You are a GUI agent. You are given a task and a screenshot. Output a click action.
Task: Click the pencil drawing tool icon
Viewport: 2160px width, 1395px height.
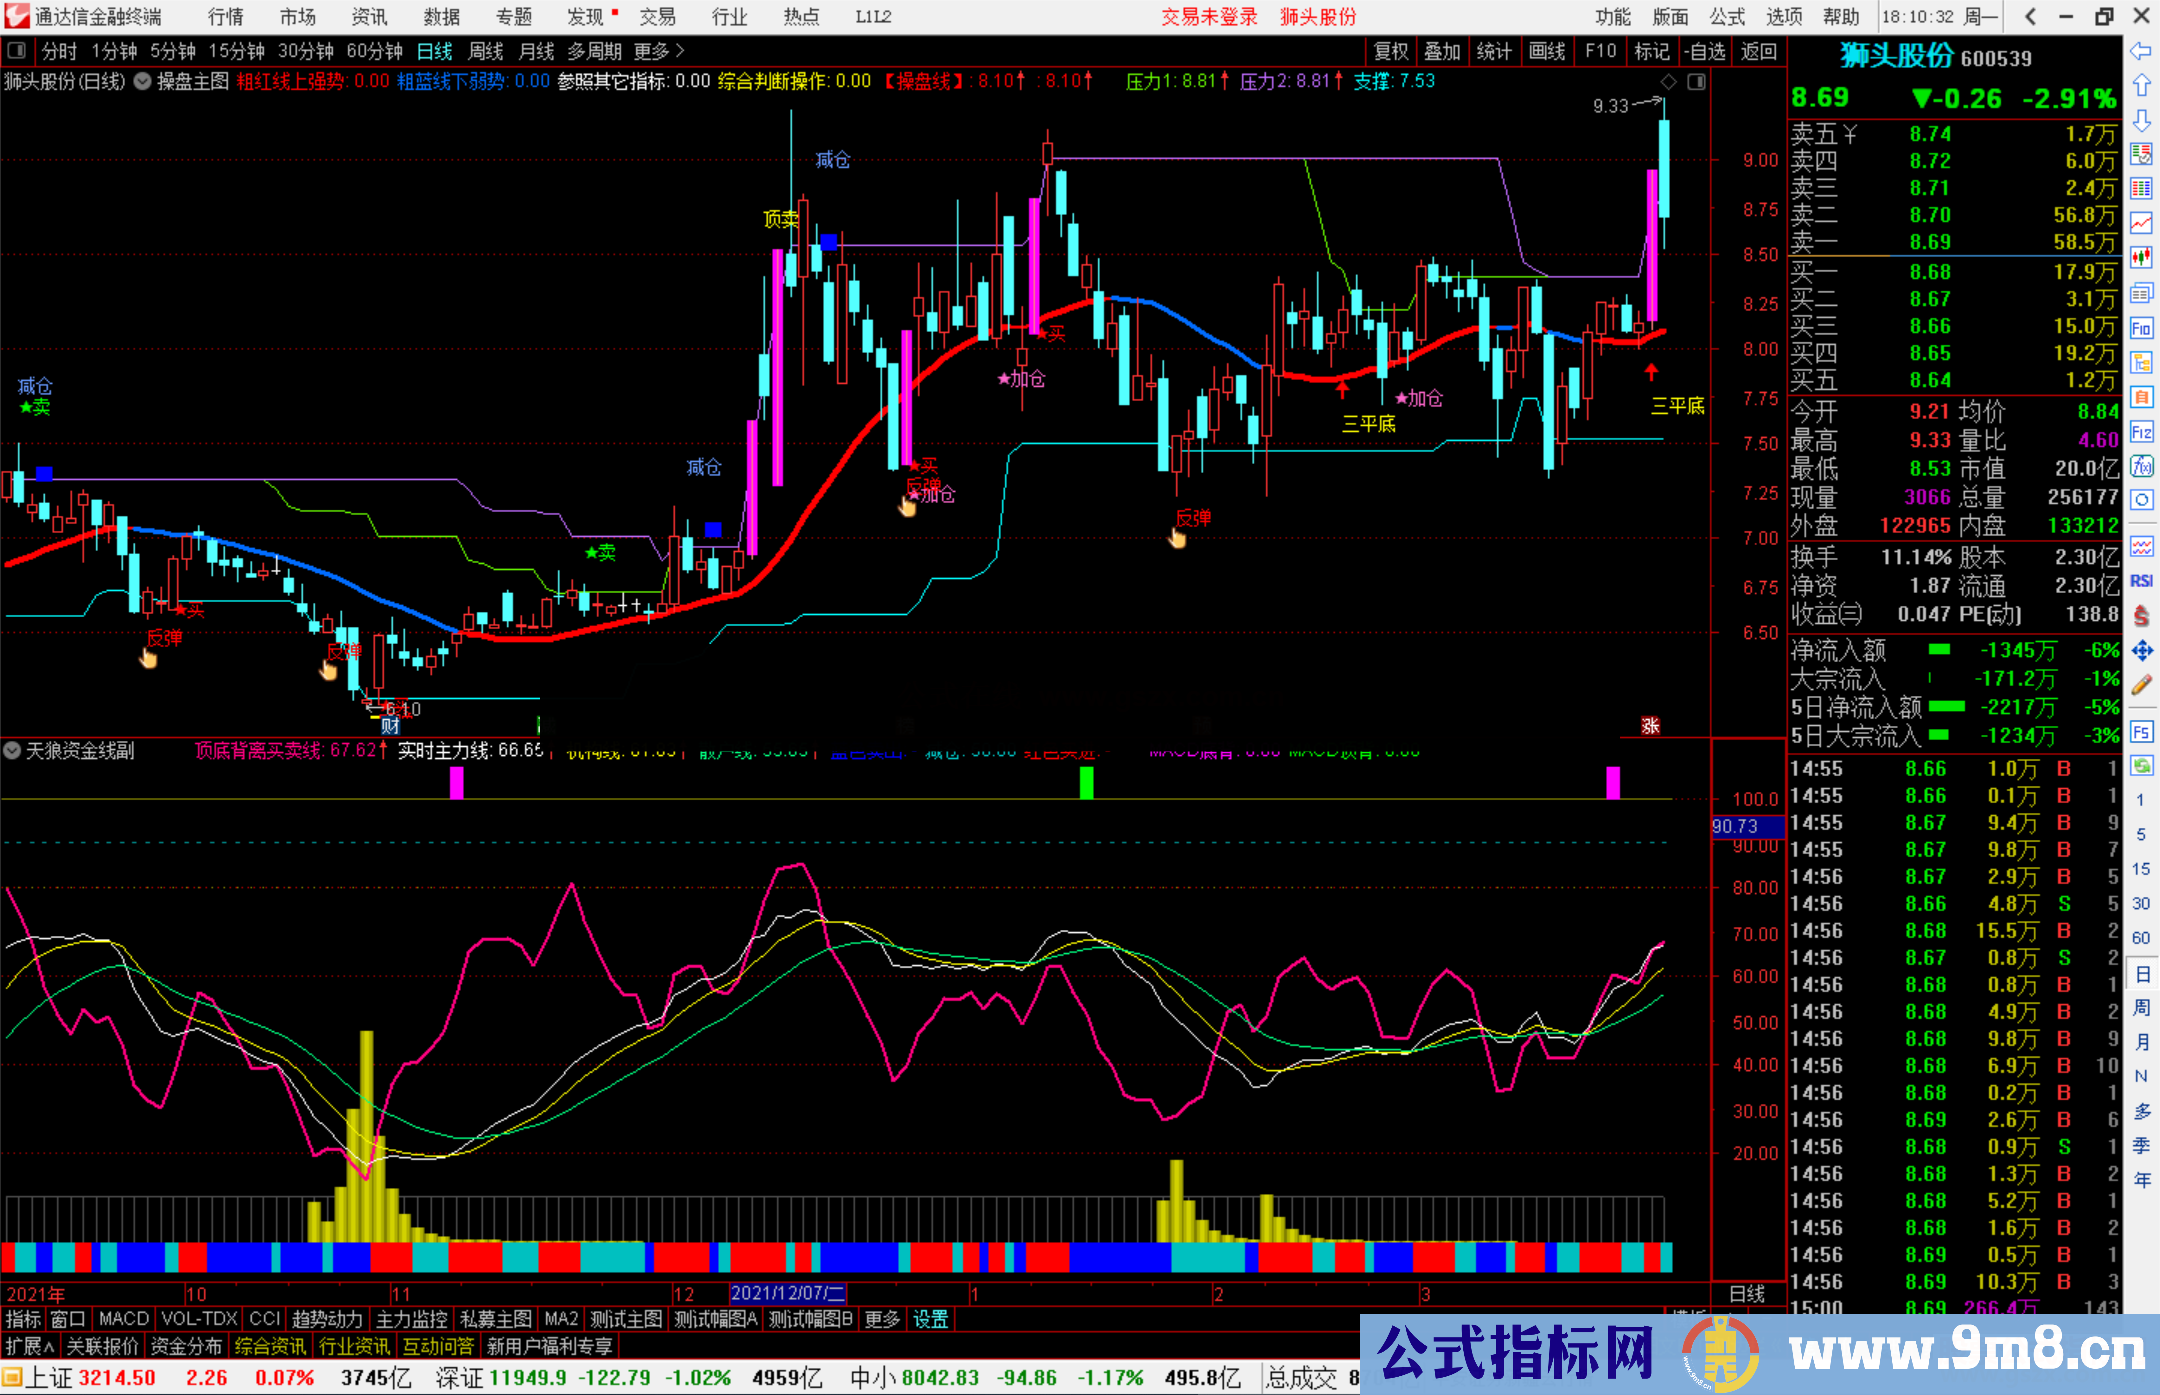tap(2141, 686)
